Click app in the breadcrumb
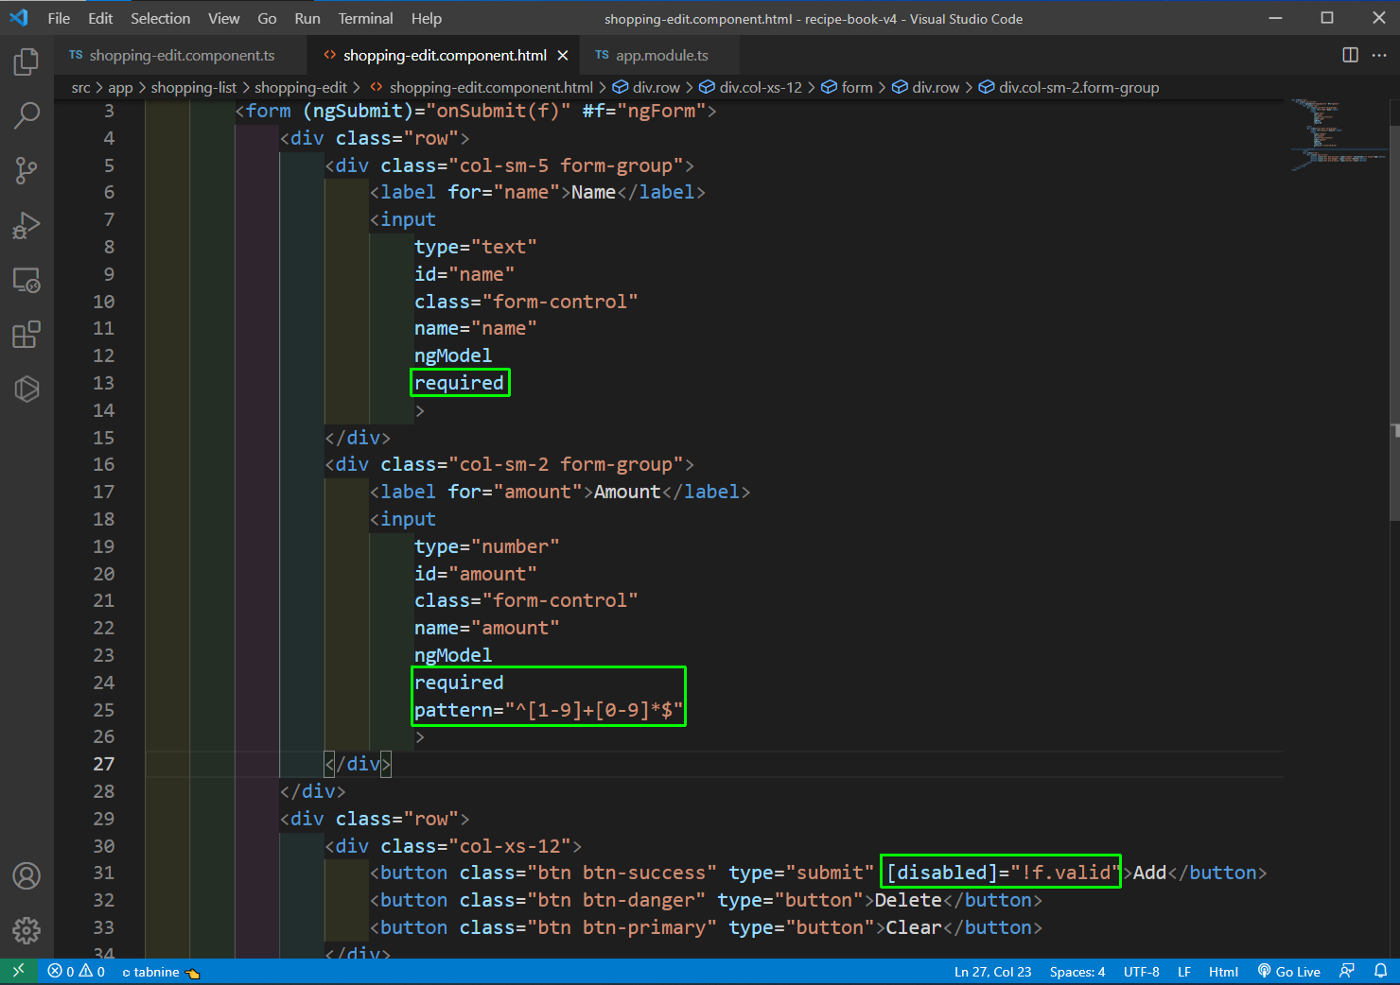This screenshot has width=1400, height=985. click(x=120, y=88)
